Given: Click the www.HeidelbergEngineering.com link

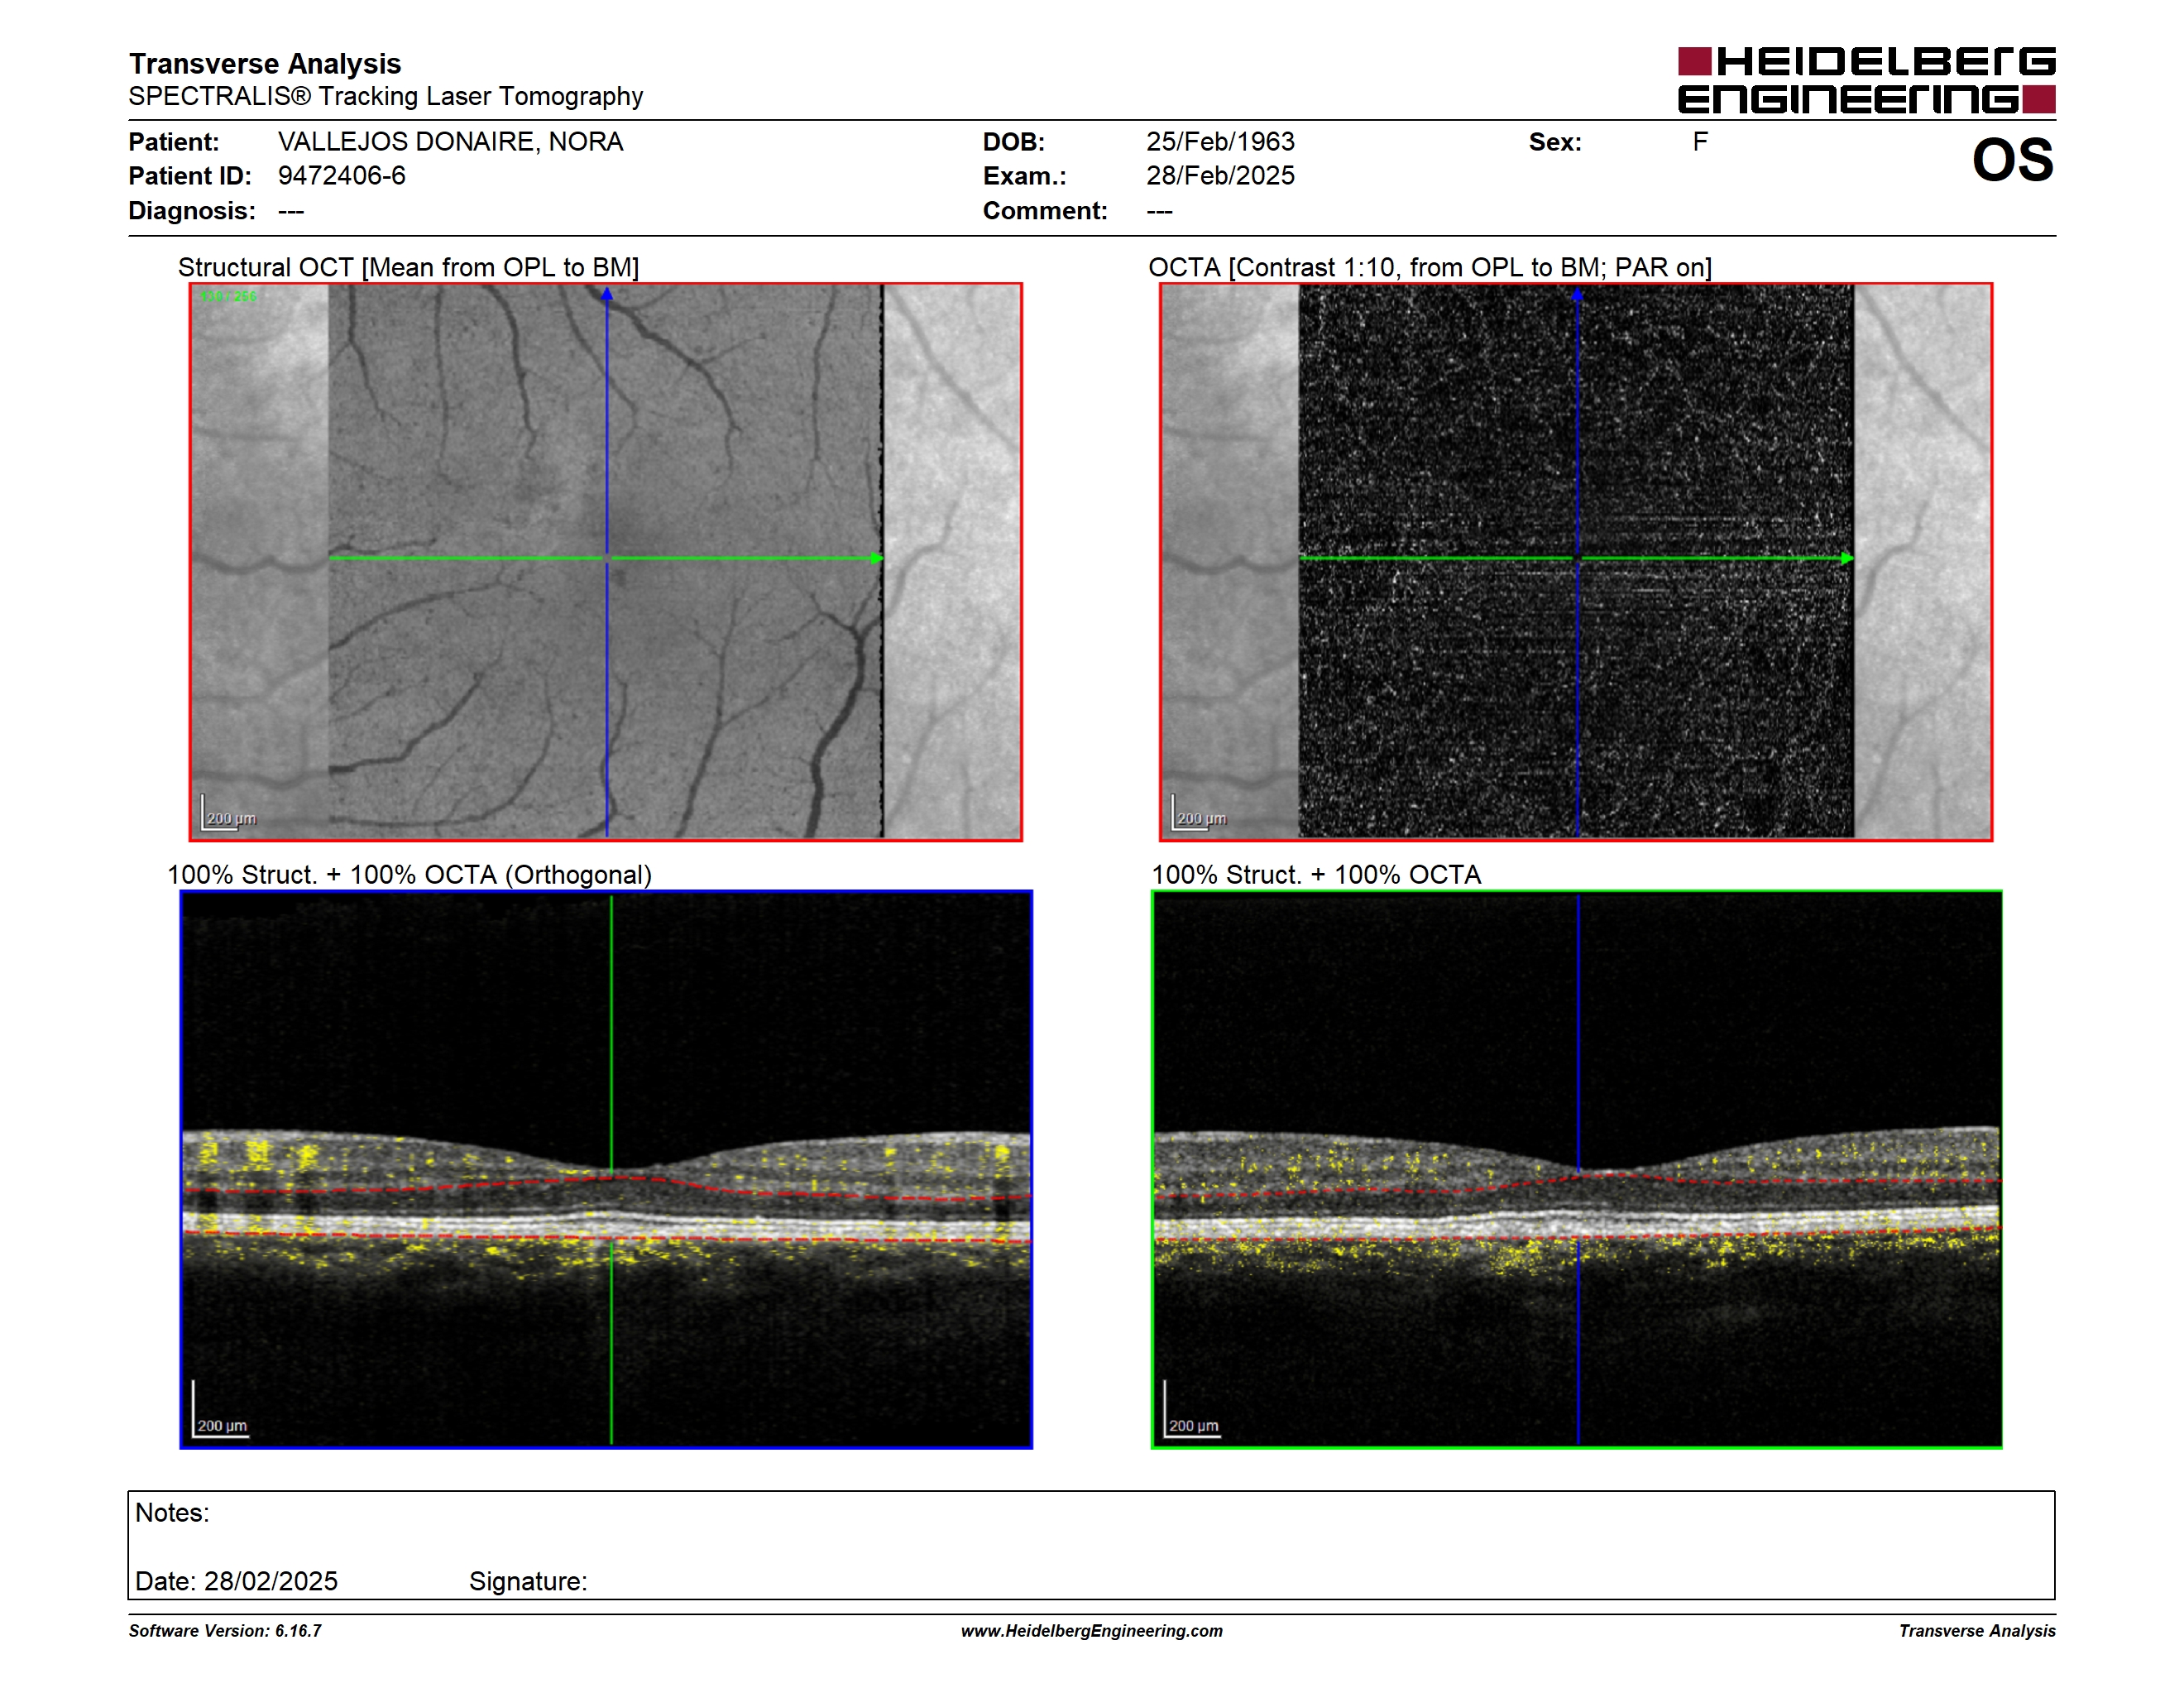Looking at the screenshot, I should point(1092,1631).
